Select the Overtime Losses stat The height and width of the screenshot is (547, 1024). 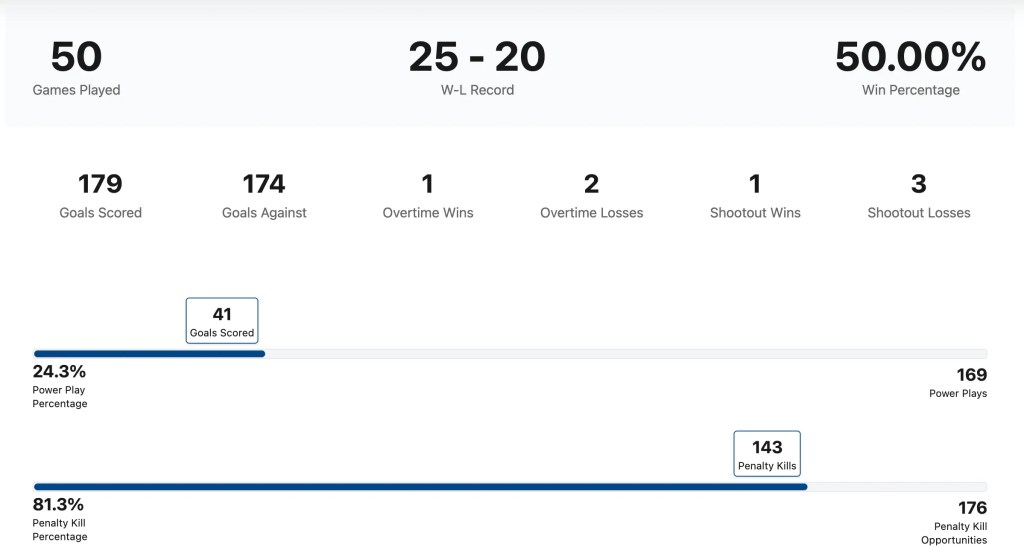tap(591, 195)
